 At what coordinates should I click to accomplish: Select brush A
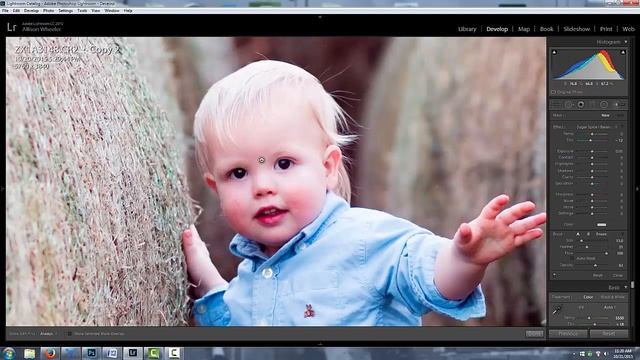point(578,234)
